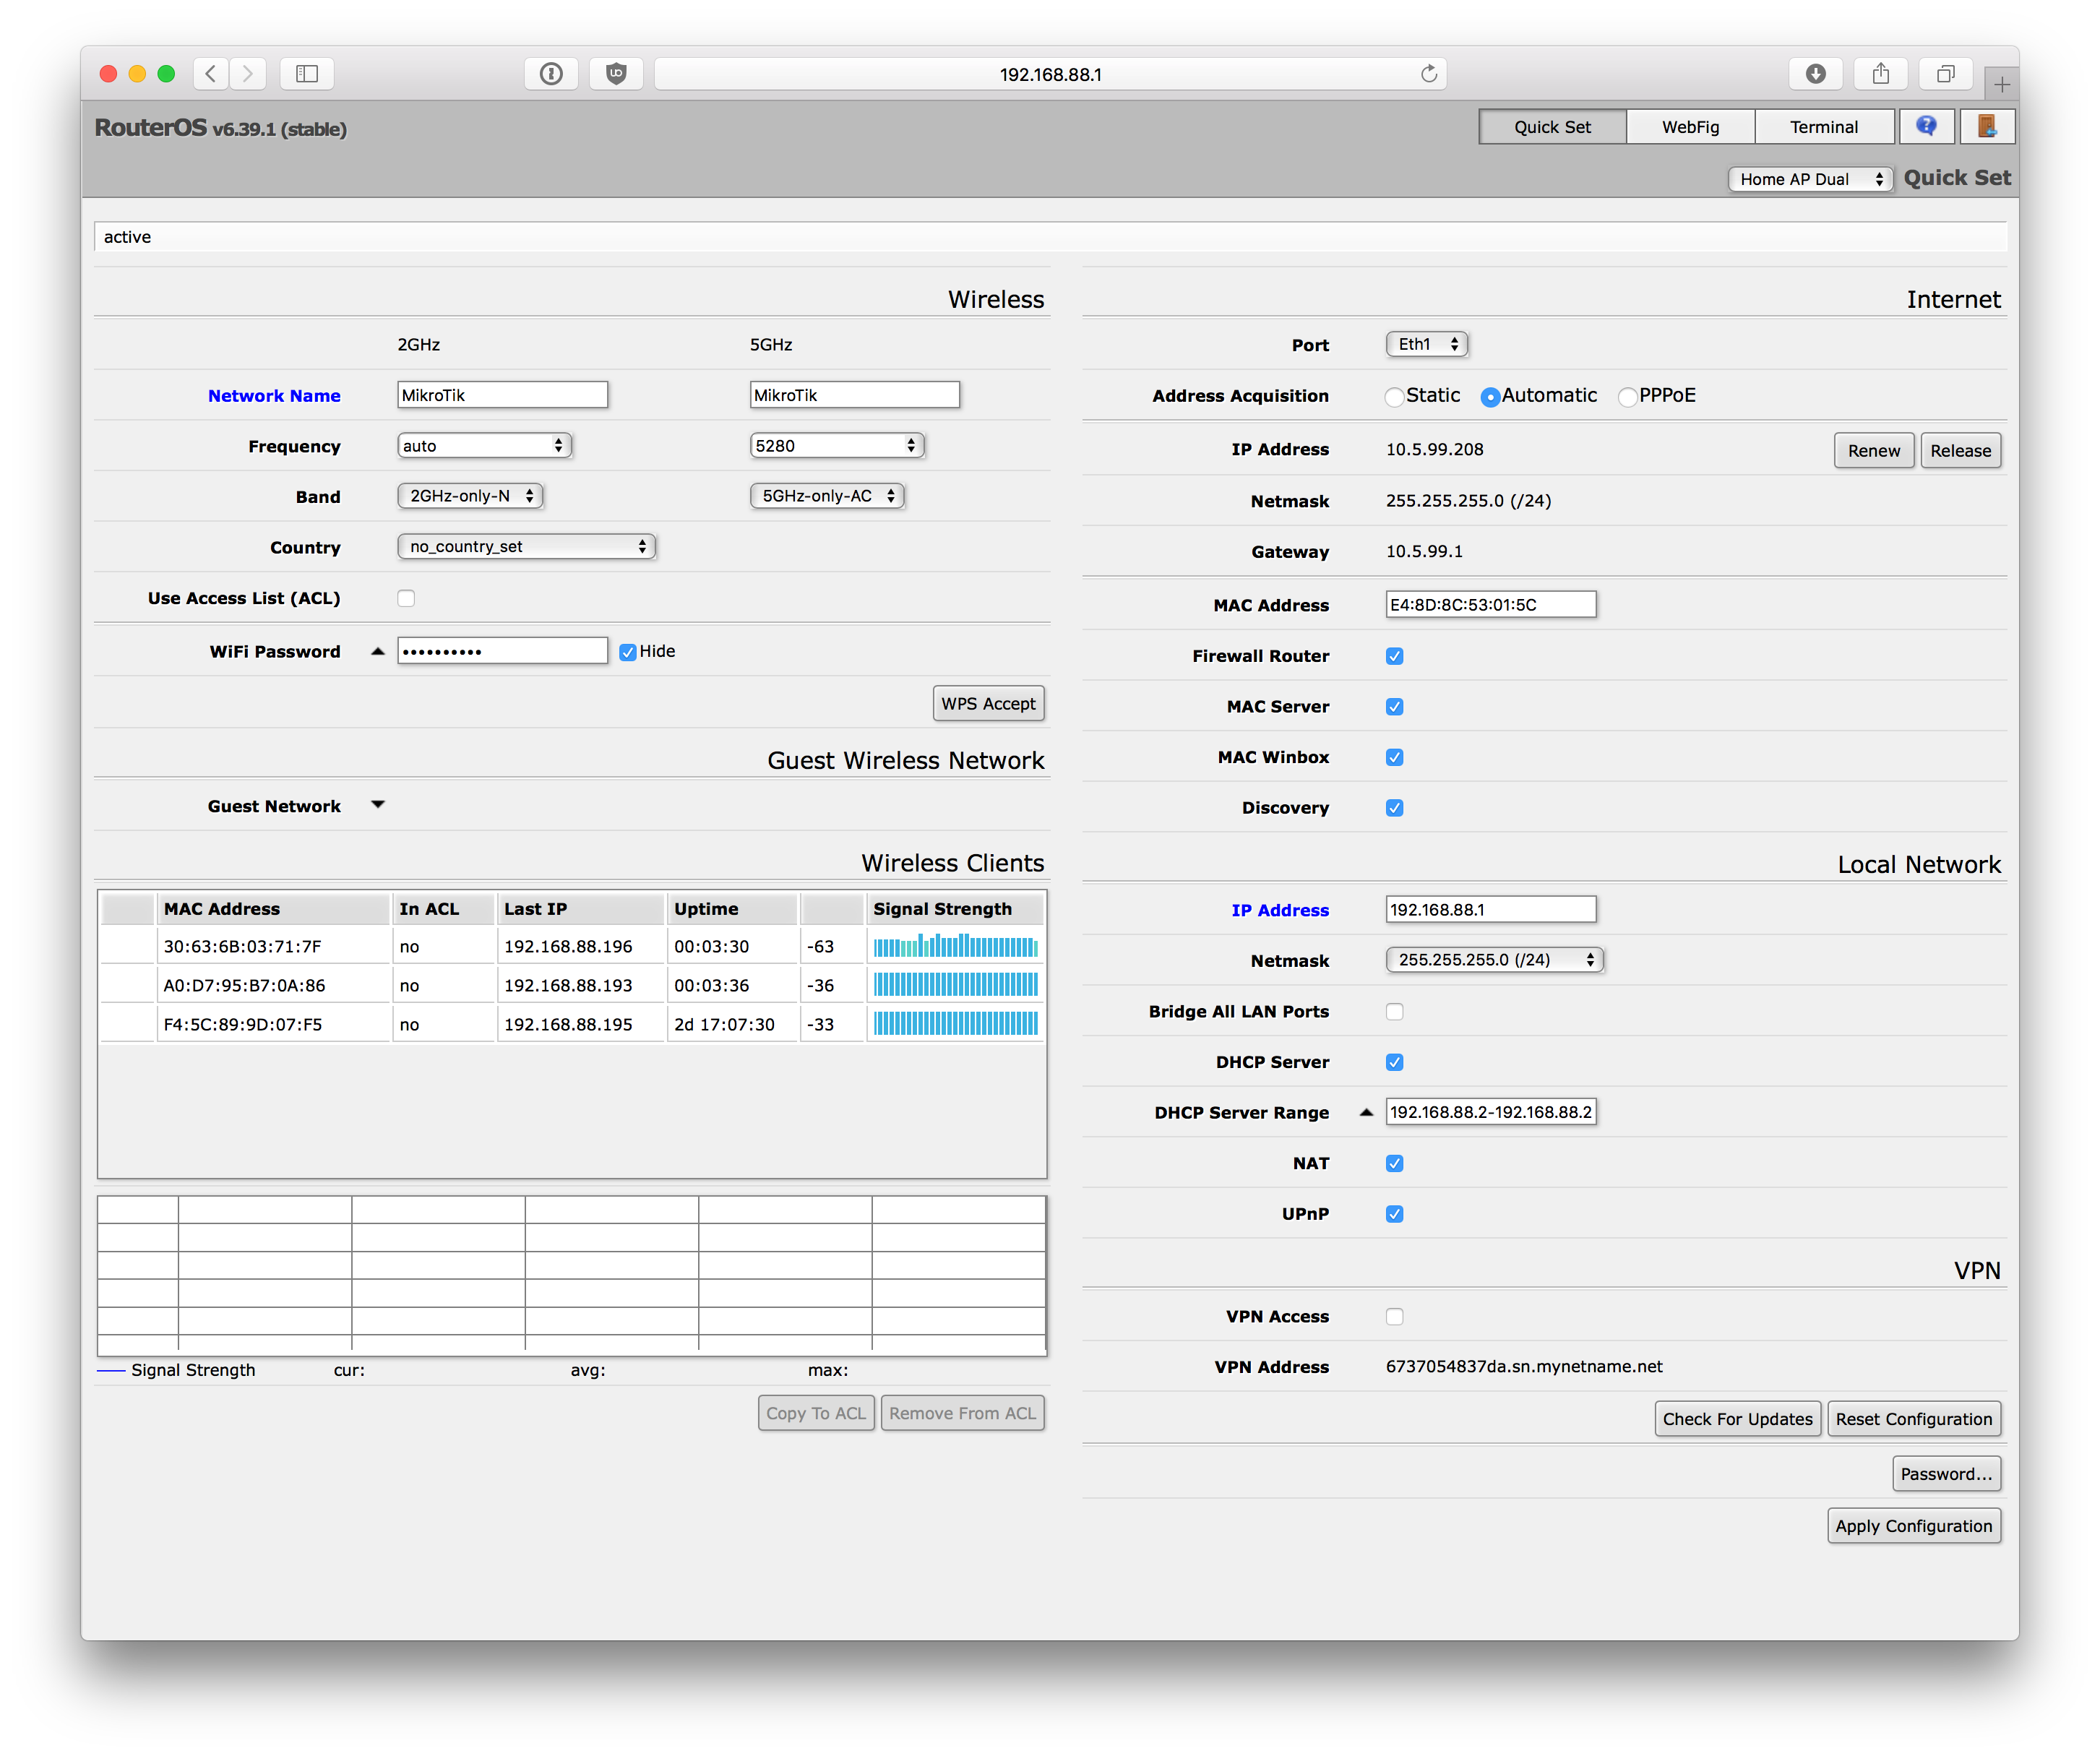Click Safari's reload page icon

[1428, 74]
